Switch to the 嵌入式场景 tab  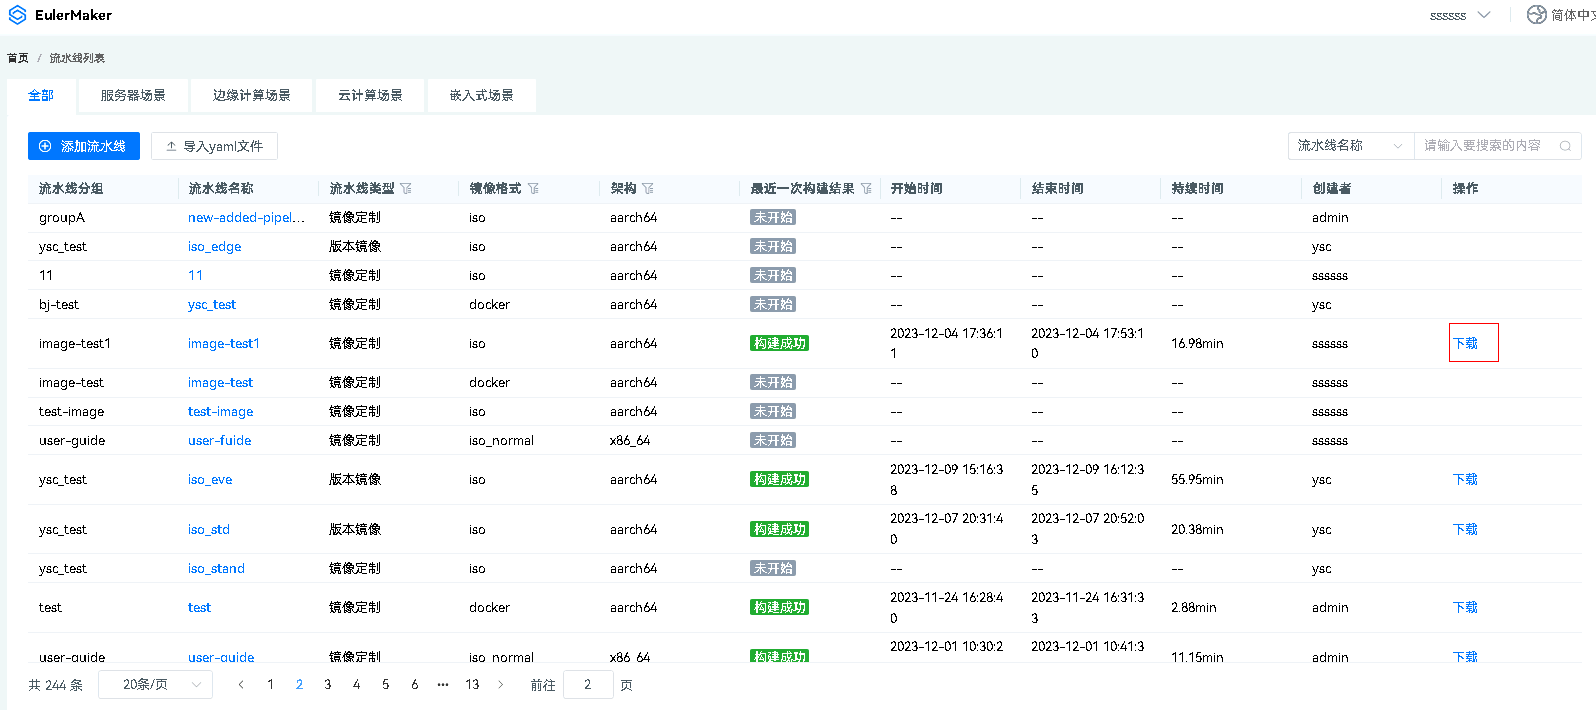point(481,96)
